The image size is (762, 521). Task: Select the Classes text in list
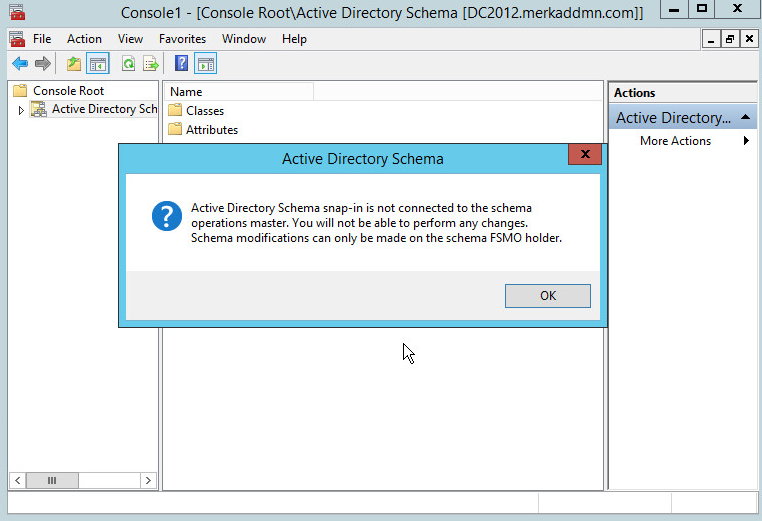coord(205,111)
